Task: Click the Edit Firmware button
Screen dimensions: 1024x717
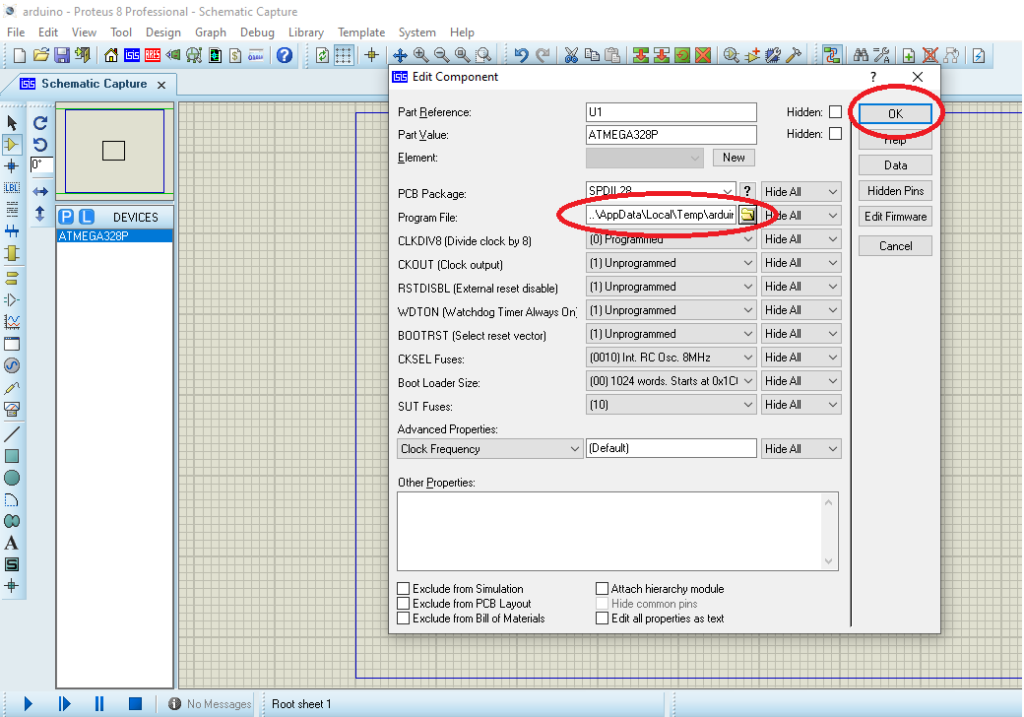Action: pyautogui.click(x=895, y=216)
